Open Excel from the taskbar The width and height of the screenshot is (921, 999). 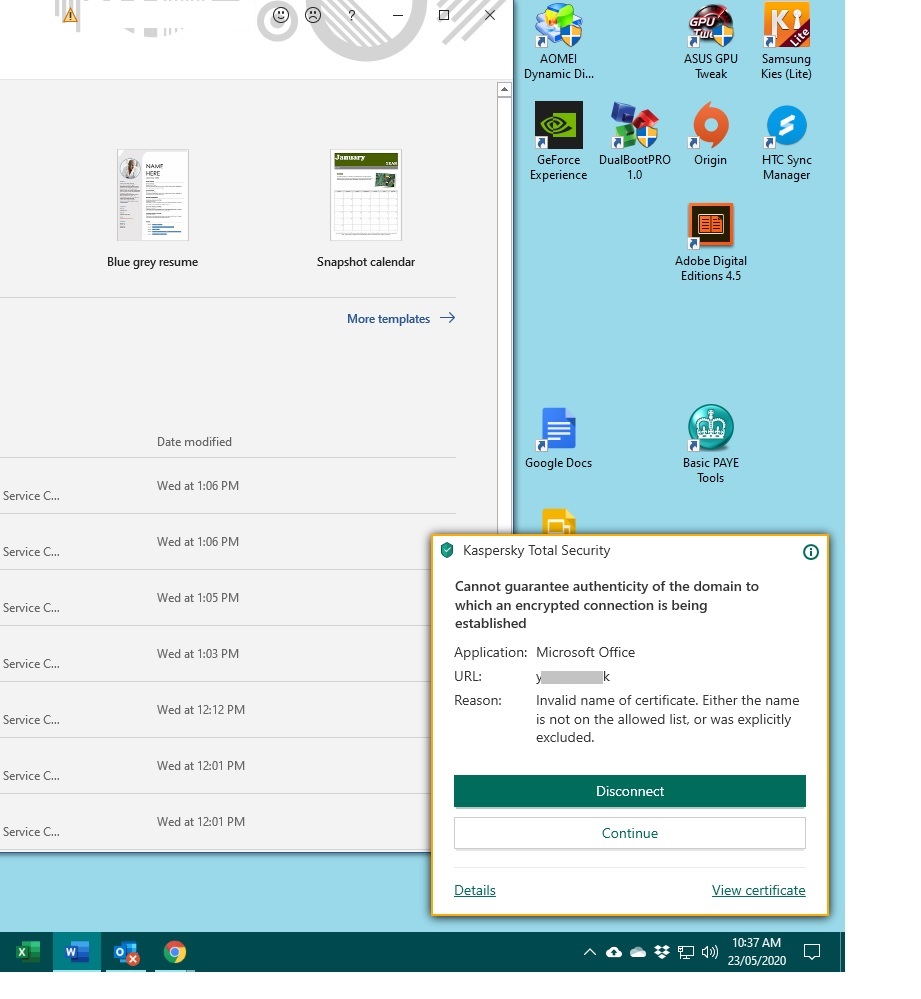(x=27, y=952)
